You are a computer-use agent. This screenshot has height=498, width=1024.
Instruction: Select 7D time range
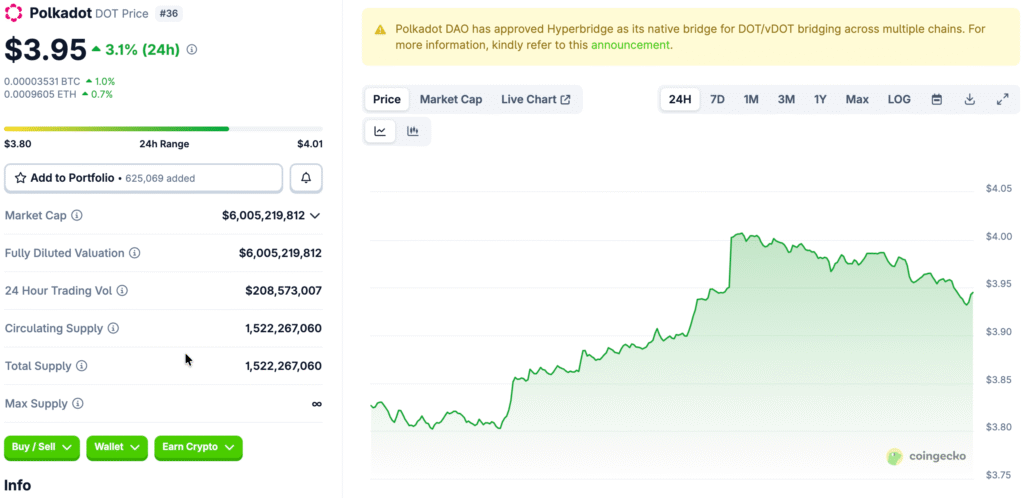[x=717, y=99]
